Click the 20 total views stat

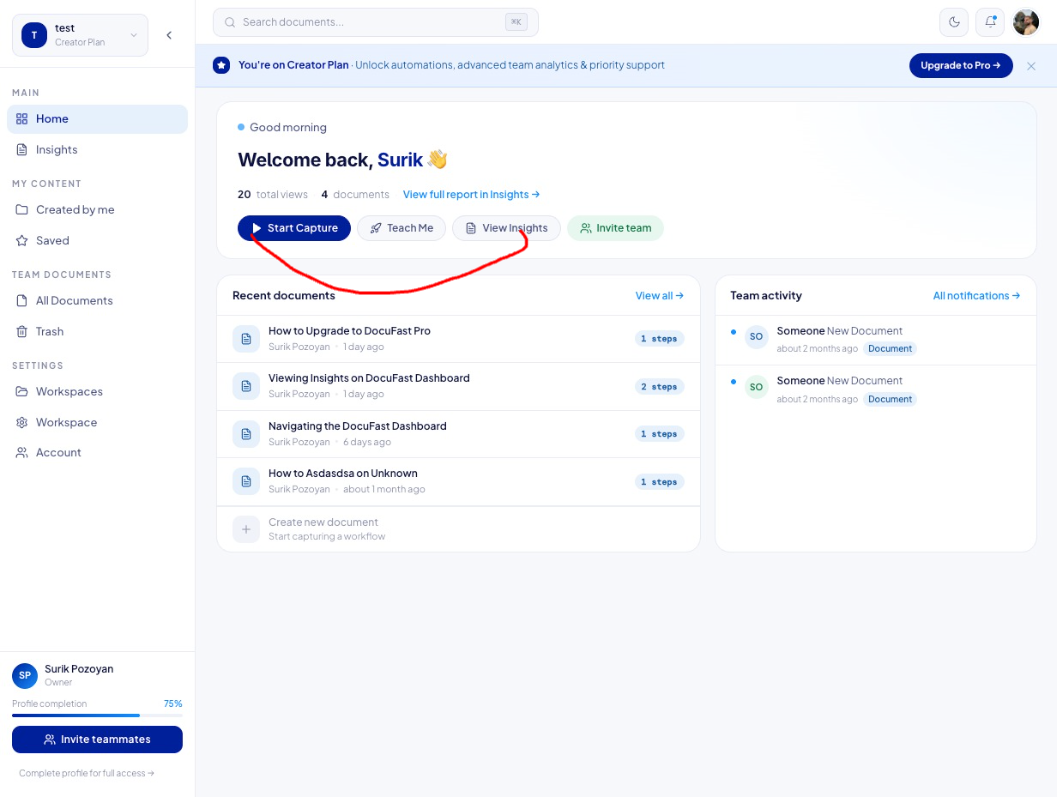(272, 194)
